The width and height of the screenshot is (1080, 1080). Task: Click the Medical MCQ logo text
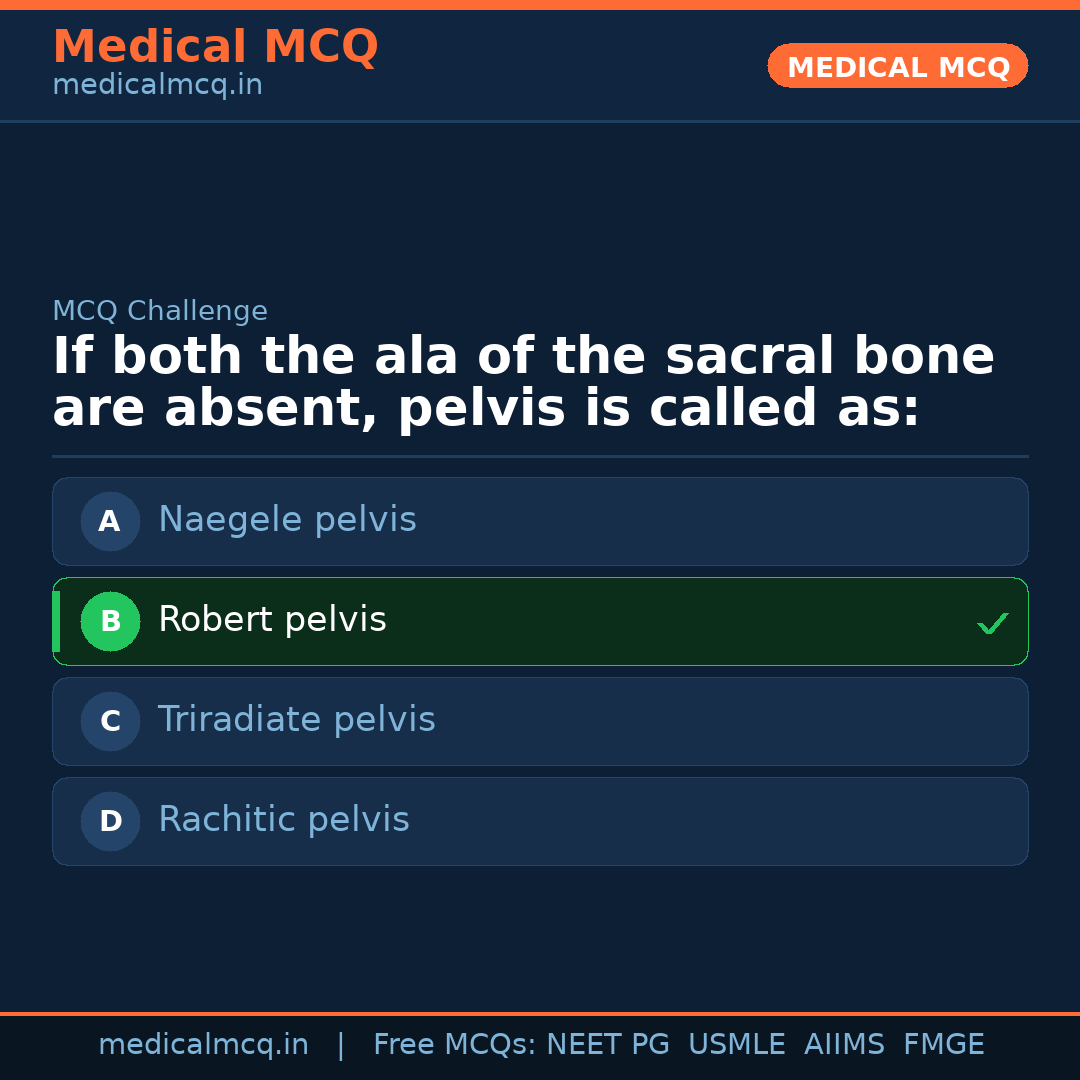coord(215,46)
